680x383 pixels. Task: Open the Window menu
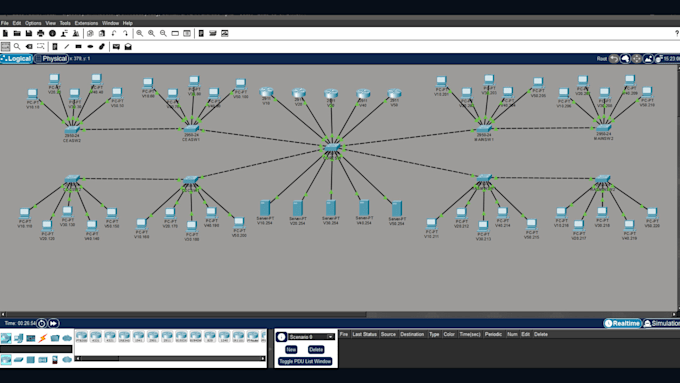[x=110, y=23]
